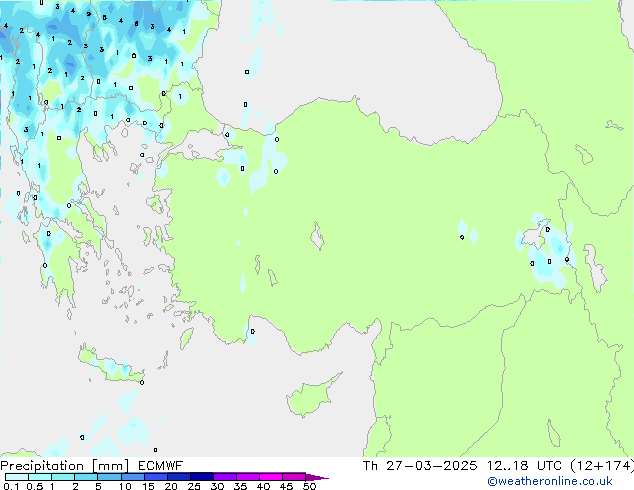Viewport: 634px width, 490px height.
Task: Select the 1–2 mm legend color swatch
Action: tap(63, 477)
